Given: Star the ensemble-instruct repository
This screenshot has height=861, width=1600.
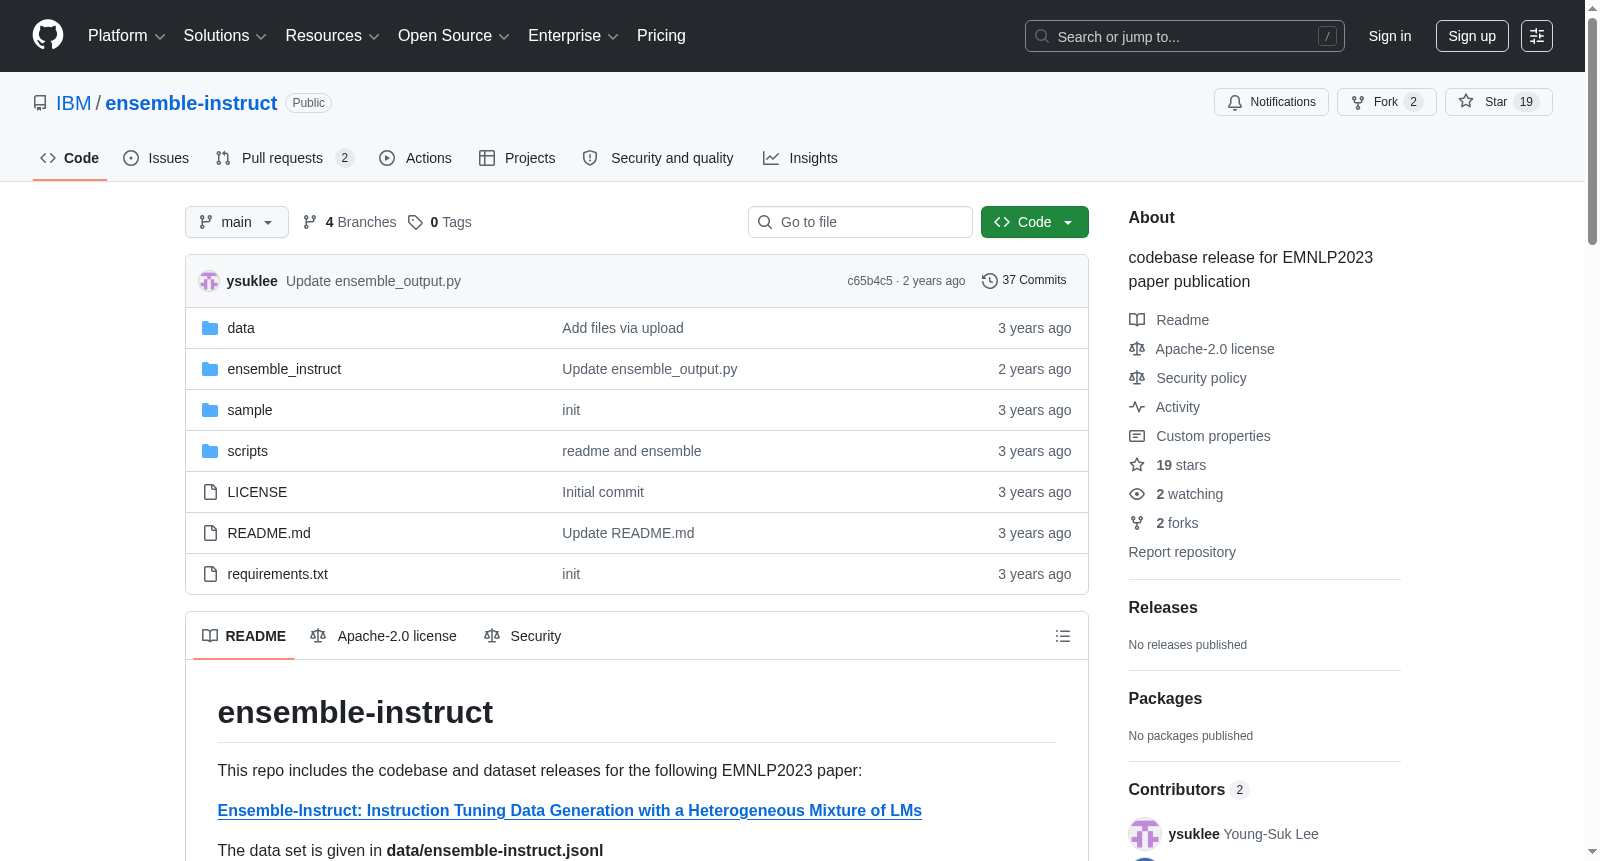Looking at the screenshot, I should coord(1498,102).
